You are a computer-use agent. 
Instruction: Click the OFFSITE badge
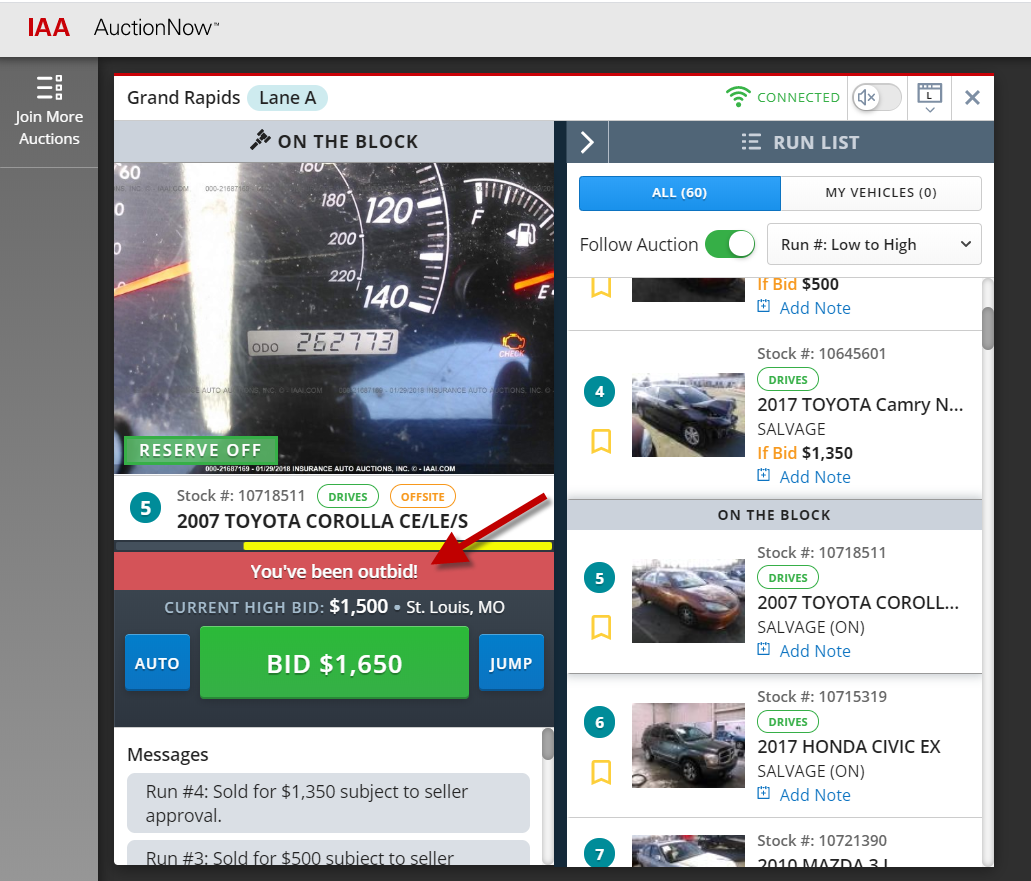[423, 496]
